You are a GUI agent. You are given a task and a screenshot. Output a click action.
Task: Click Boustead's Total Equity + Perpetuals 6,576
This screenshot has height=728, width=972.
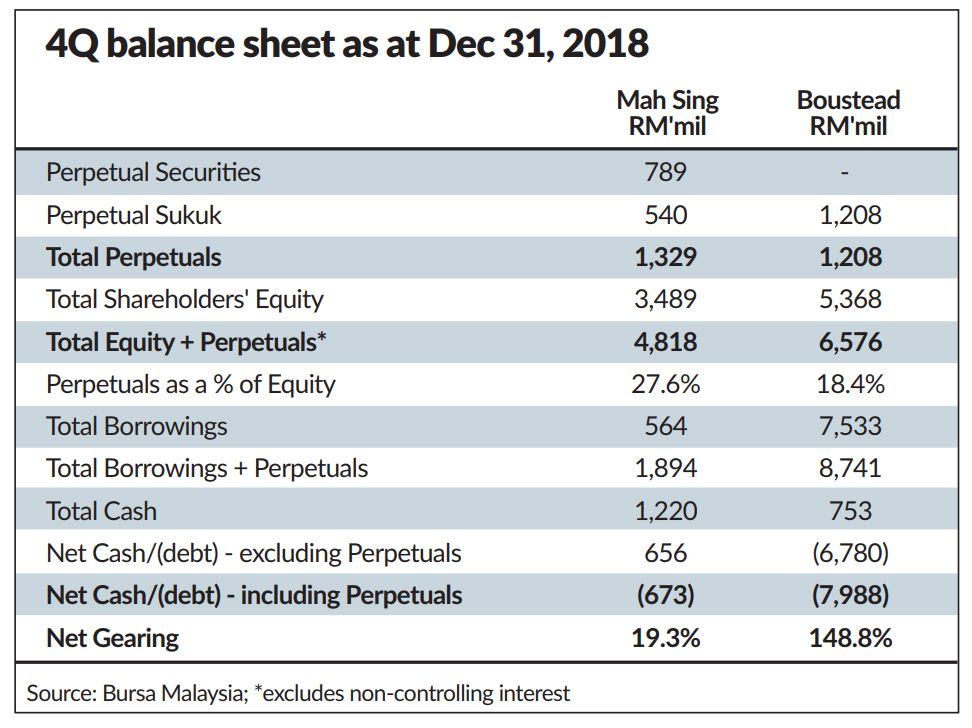tap(850, 342)
